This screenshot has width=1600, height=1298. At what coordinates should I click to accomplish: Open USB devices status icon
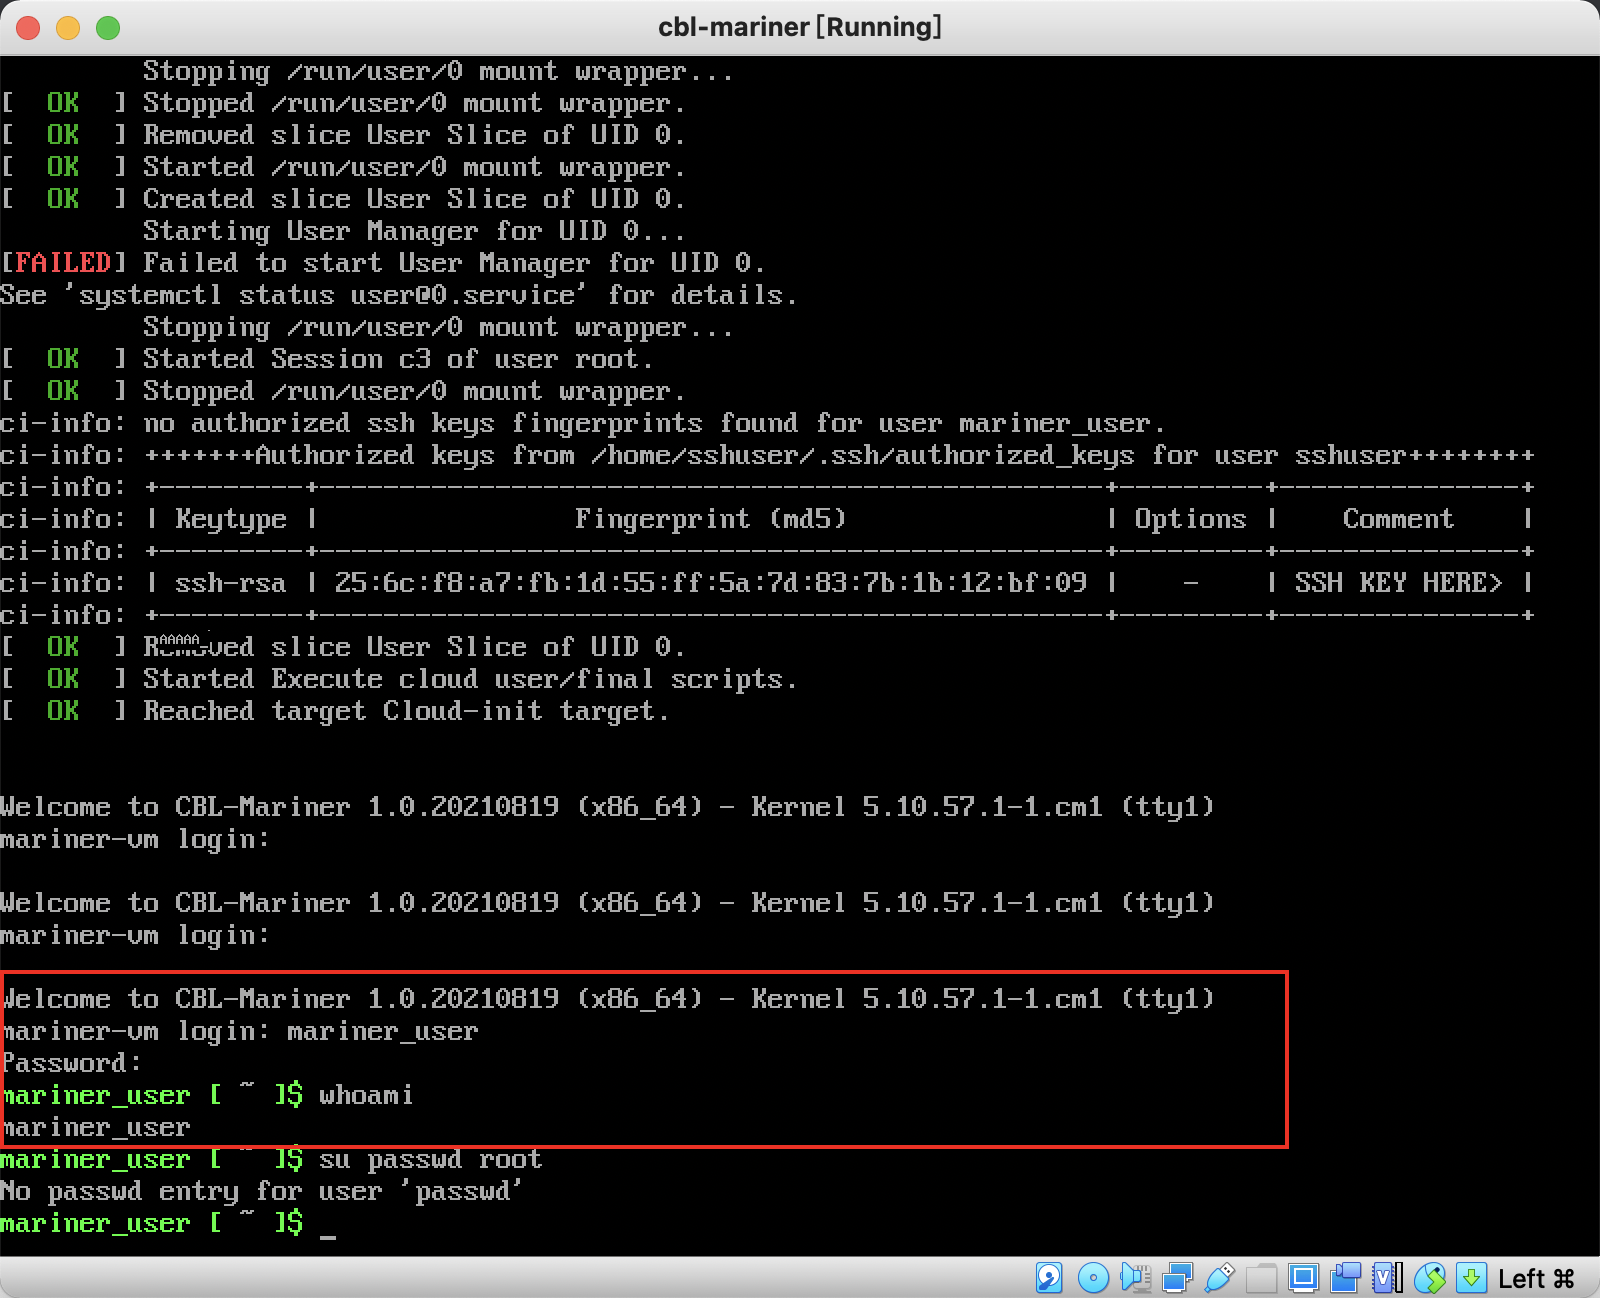tap(1219, 1277)
